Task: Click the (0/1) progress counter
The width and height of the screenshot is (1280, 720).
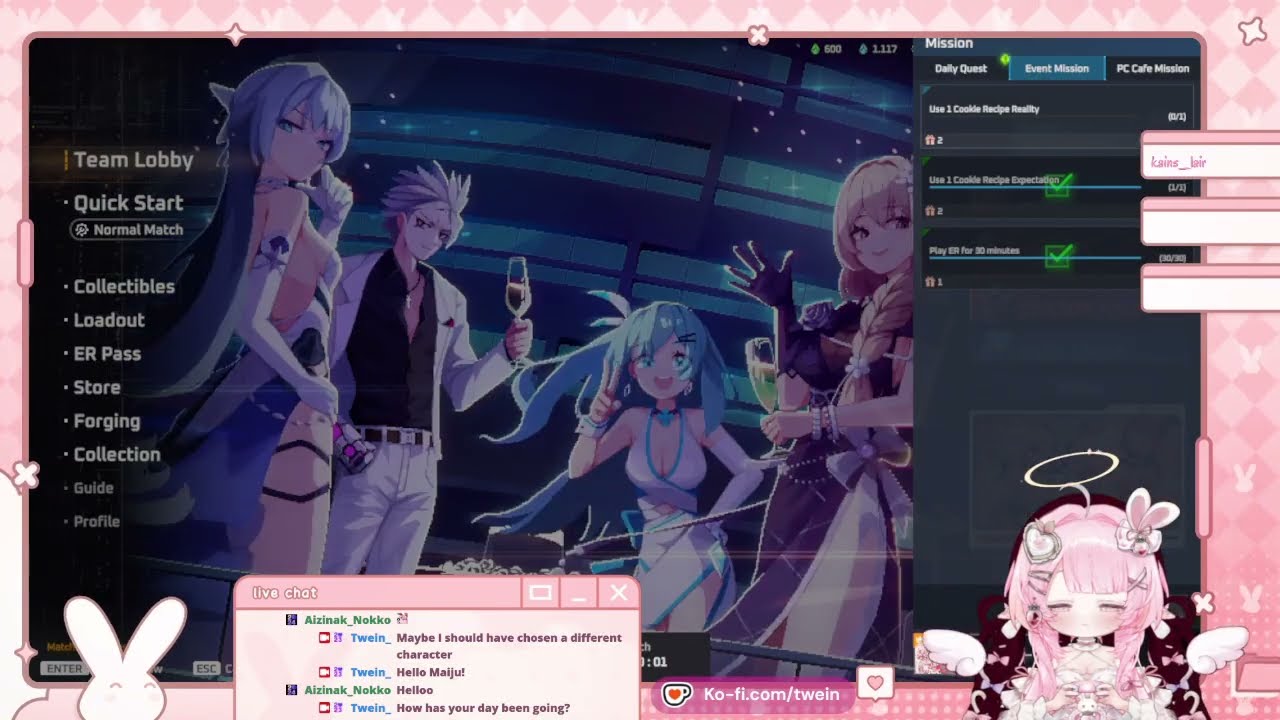Action: click(x=1177, y=117)
